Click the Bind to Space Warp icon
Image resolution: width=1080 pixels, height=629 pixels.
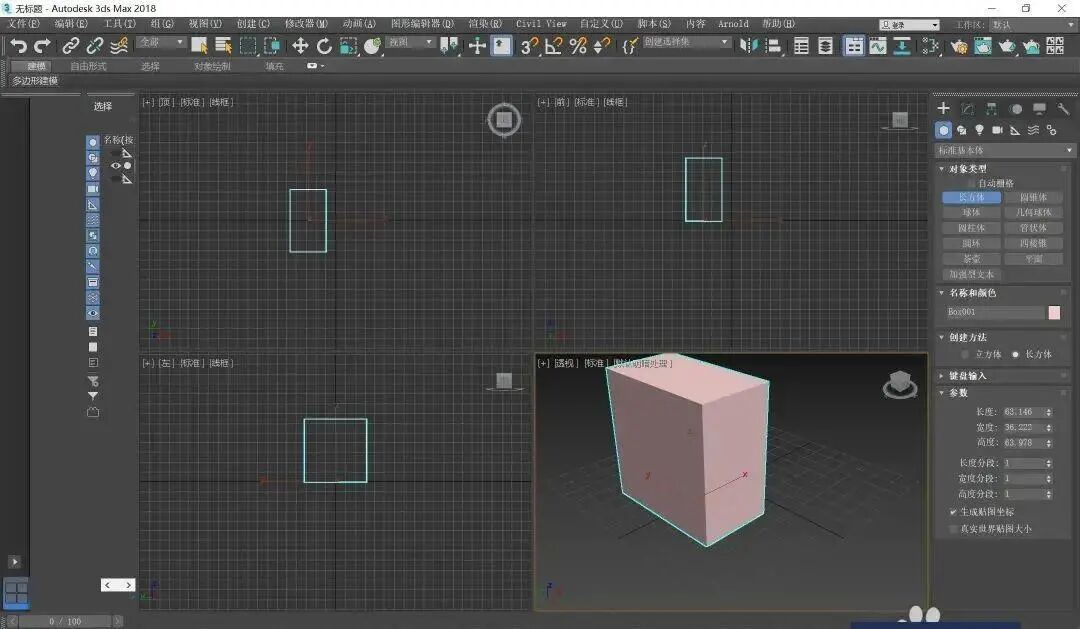(x=119, y=45)
